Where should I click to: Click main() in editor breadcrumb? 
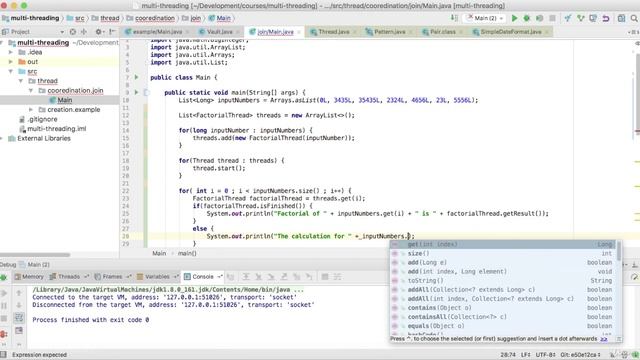coord(187,253)
